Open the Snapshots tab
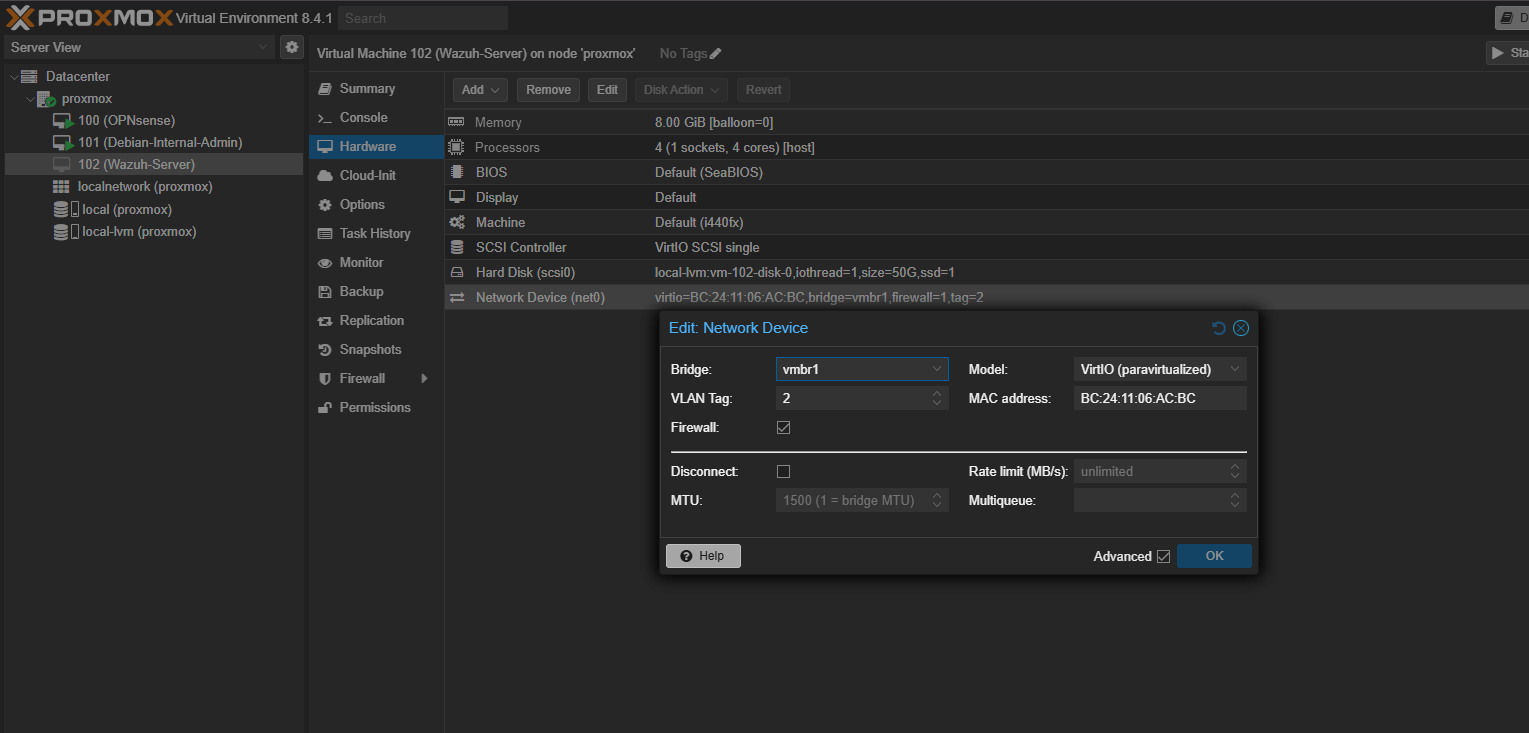 pos(369,350)
